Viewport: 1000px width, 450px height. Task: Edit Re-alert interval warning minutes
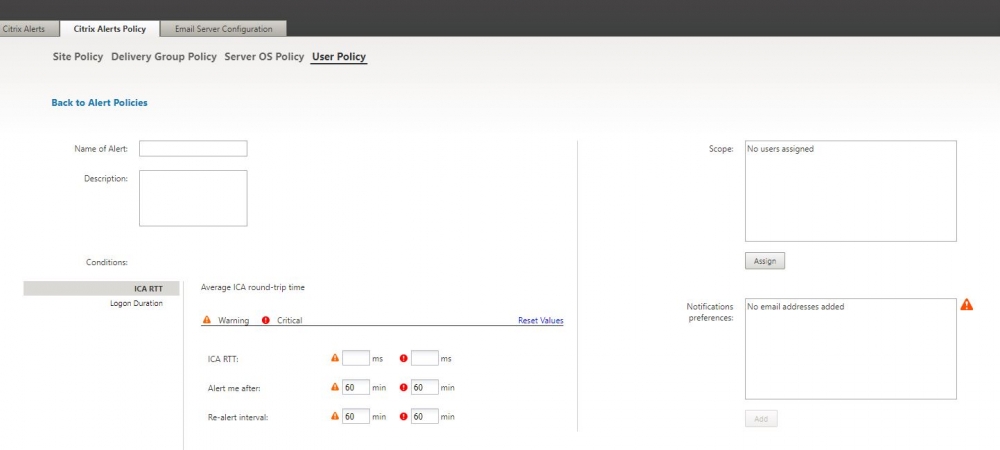tap(356, 416)
